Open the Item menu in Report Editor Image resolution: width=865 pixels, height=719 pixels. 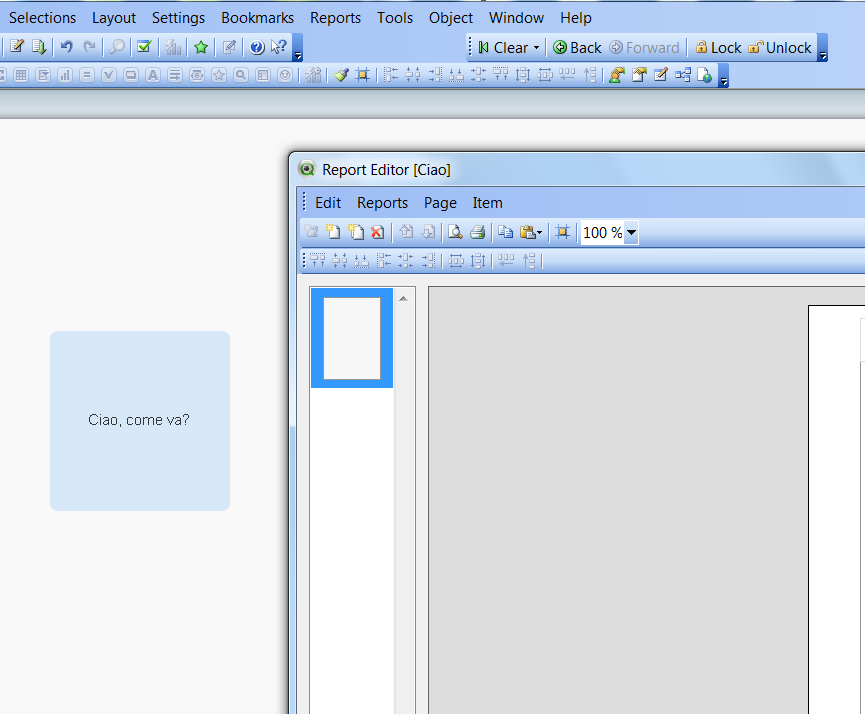(x=487, y=203)
